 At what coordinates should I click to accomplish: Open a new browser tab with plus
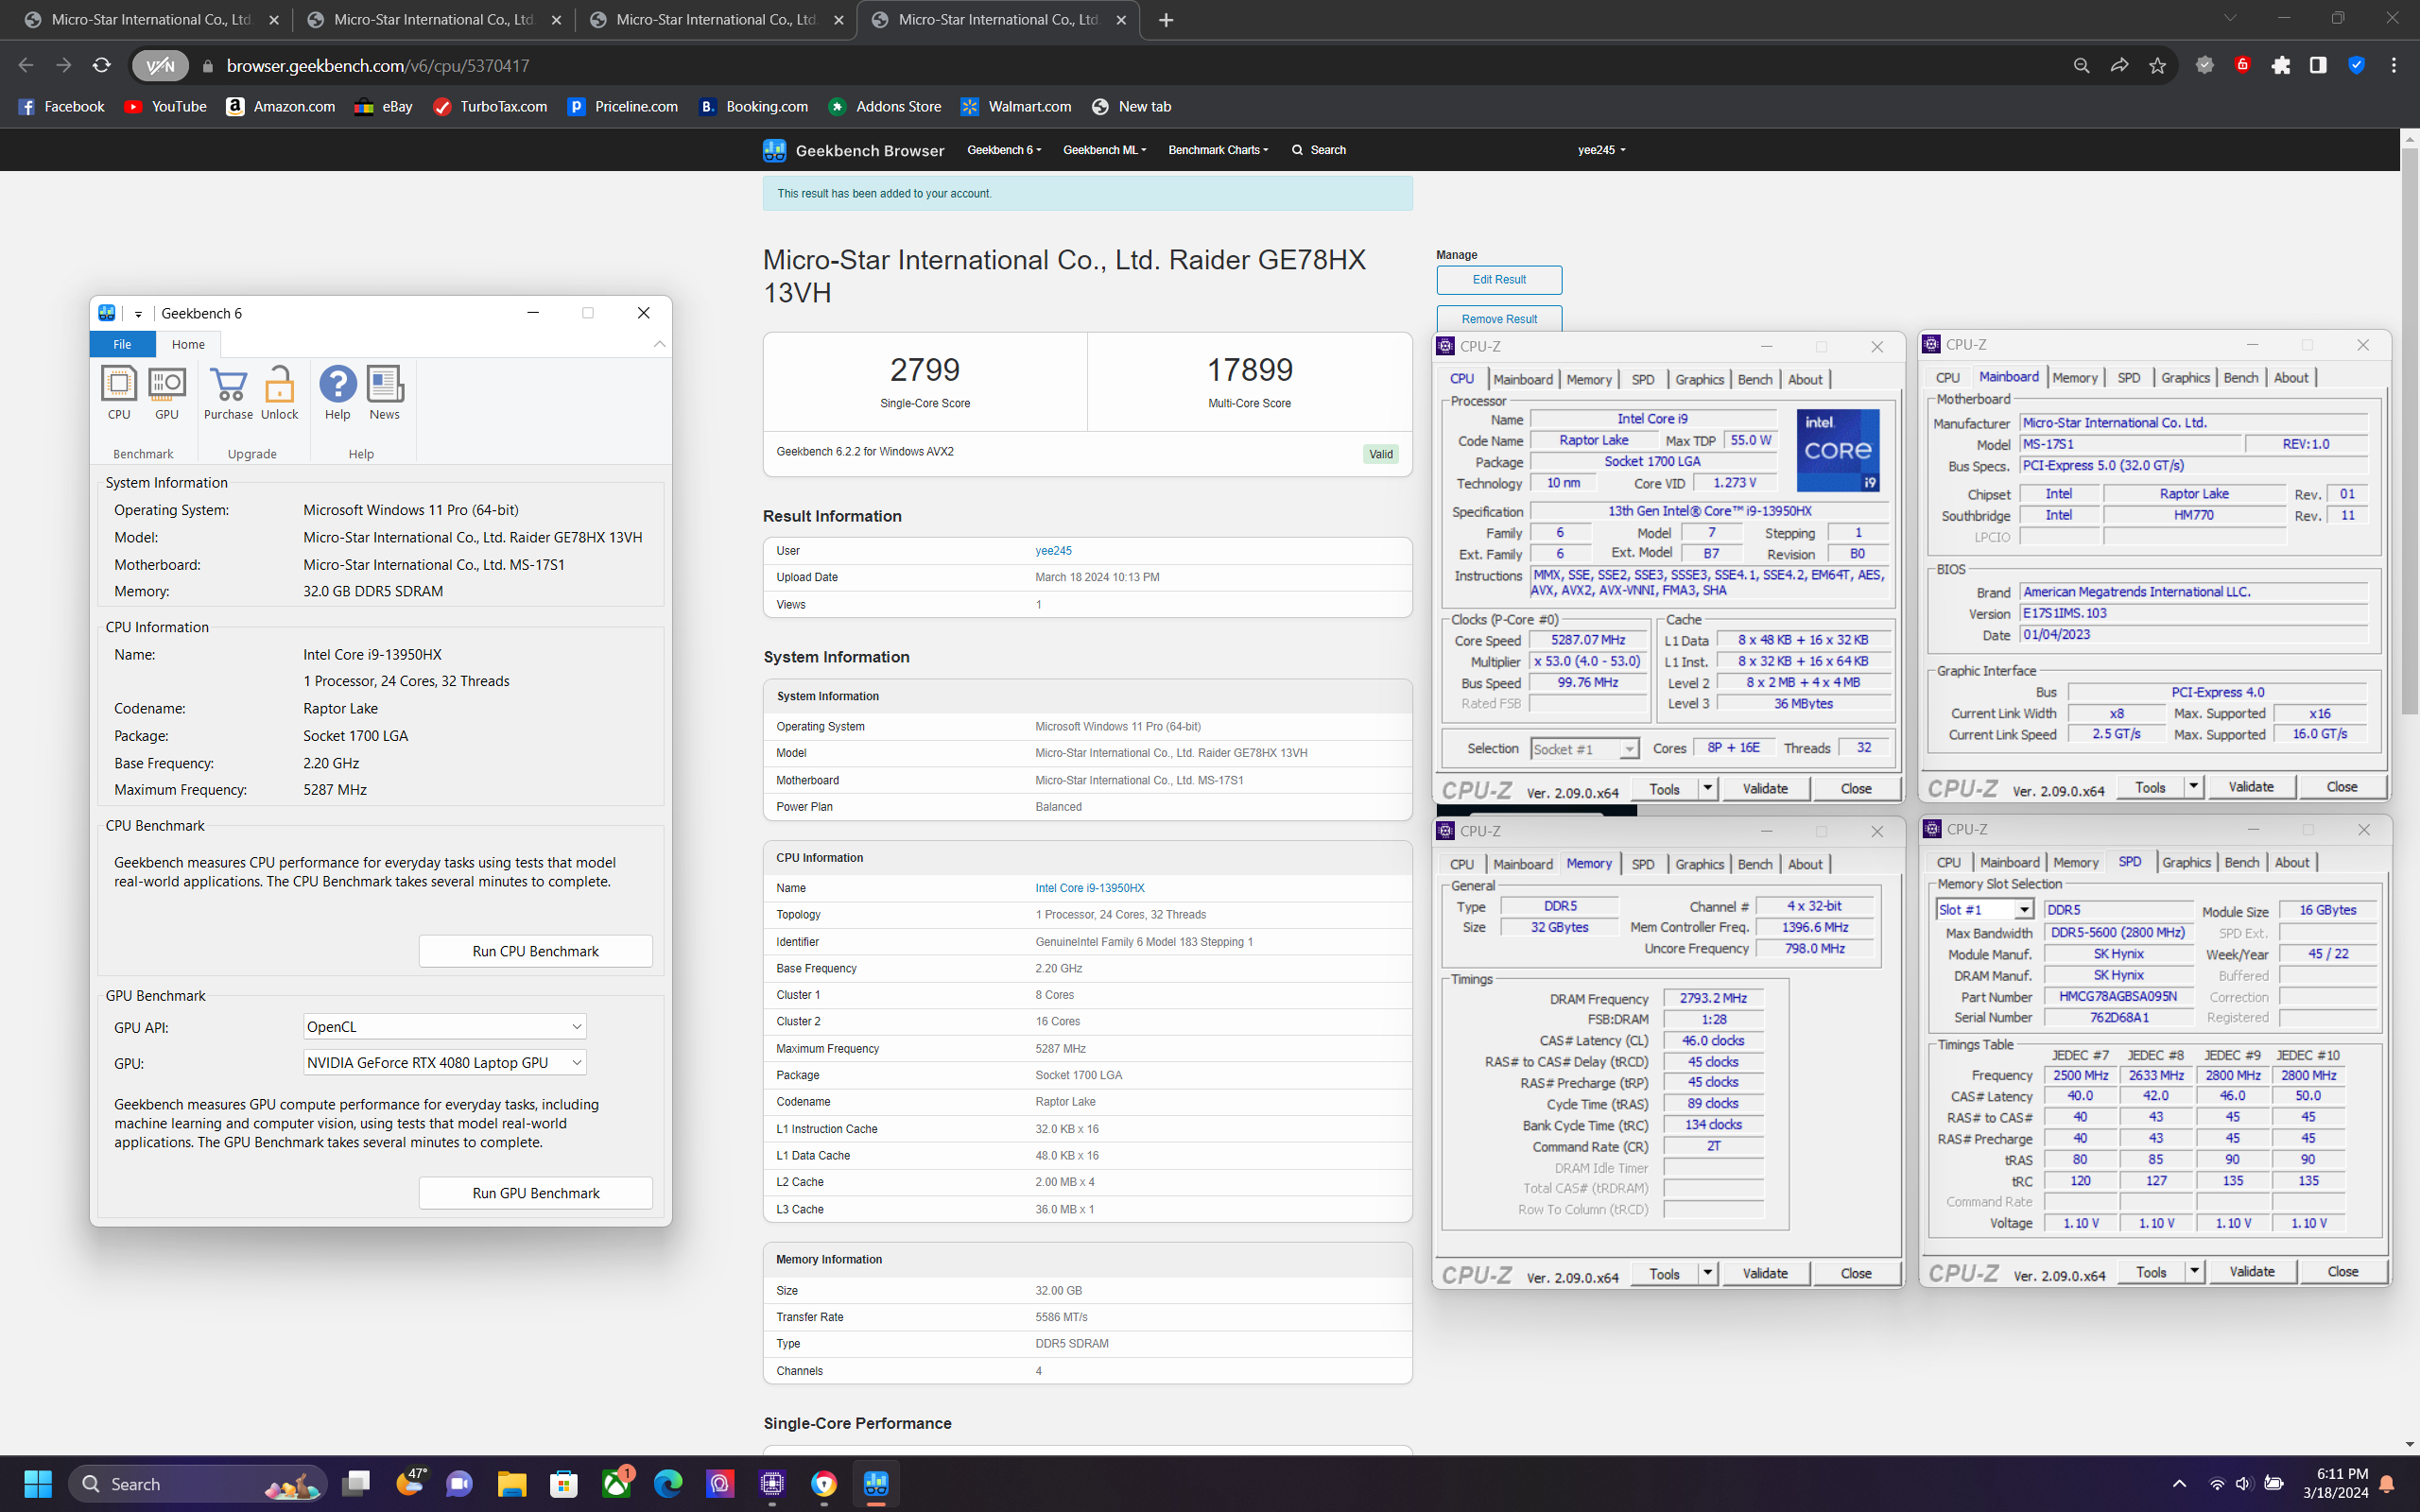point(1166,20)
